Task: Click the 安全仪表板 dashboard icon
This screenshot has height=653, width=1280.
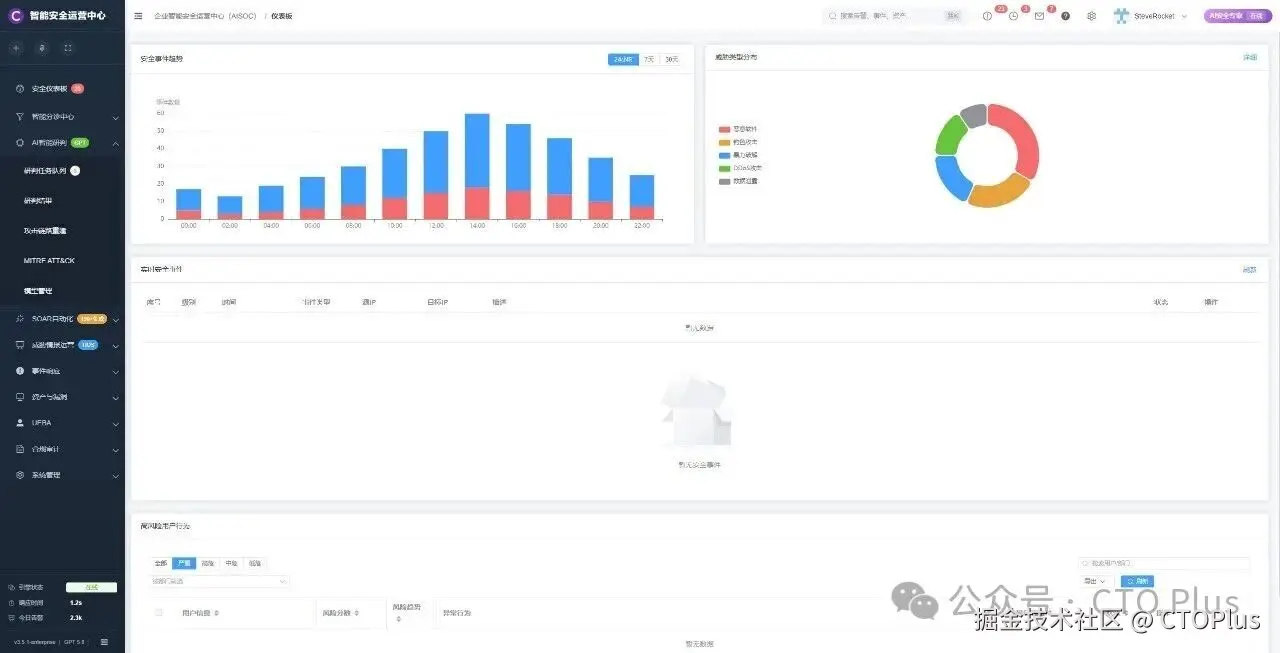Action: tap(20, 89)
